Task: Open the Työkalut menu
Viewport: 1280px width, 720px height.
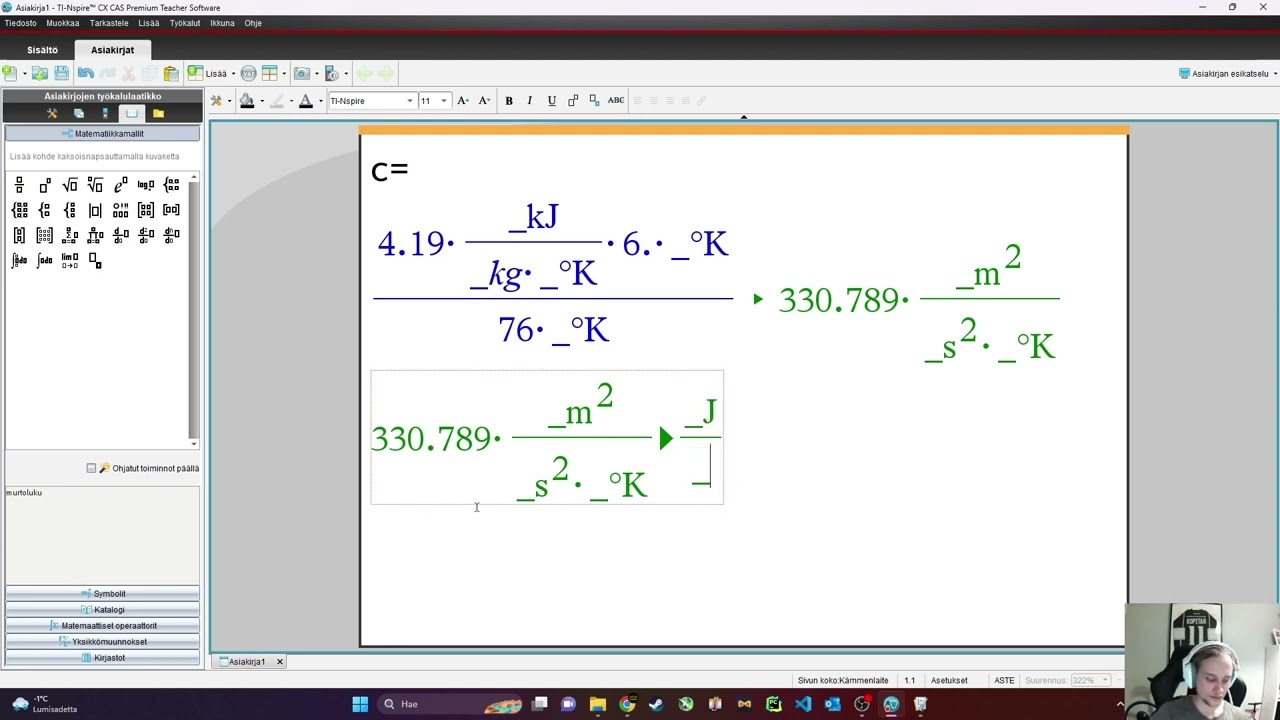Action: [x=185, y=23]
